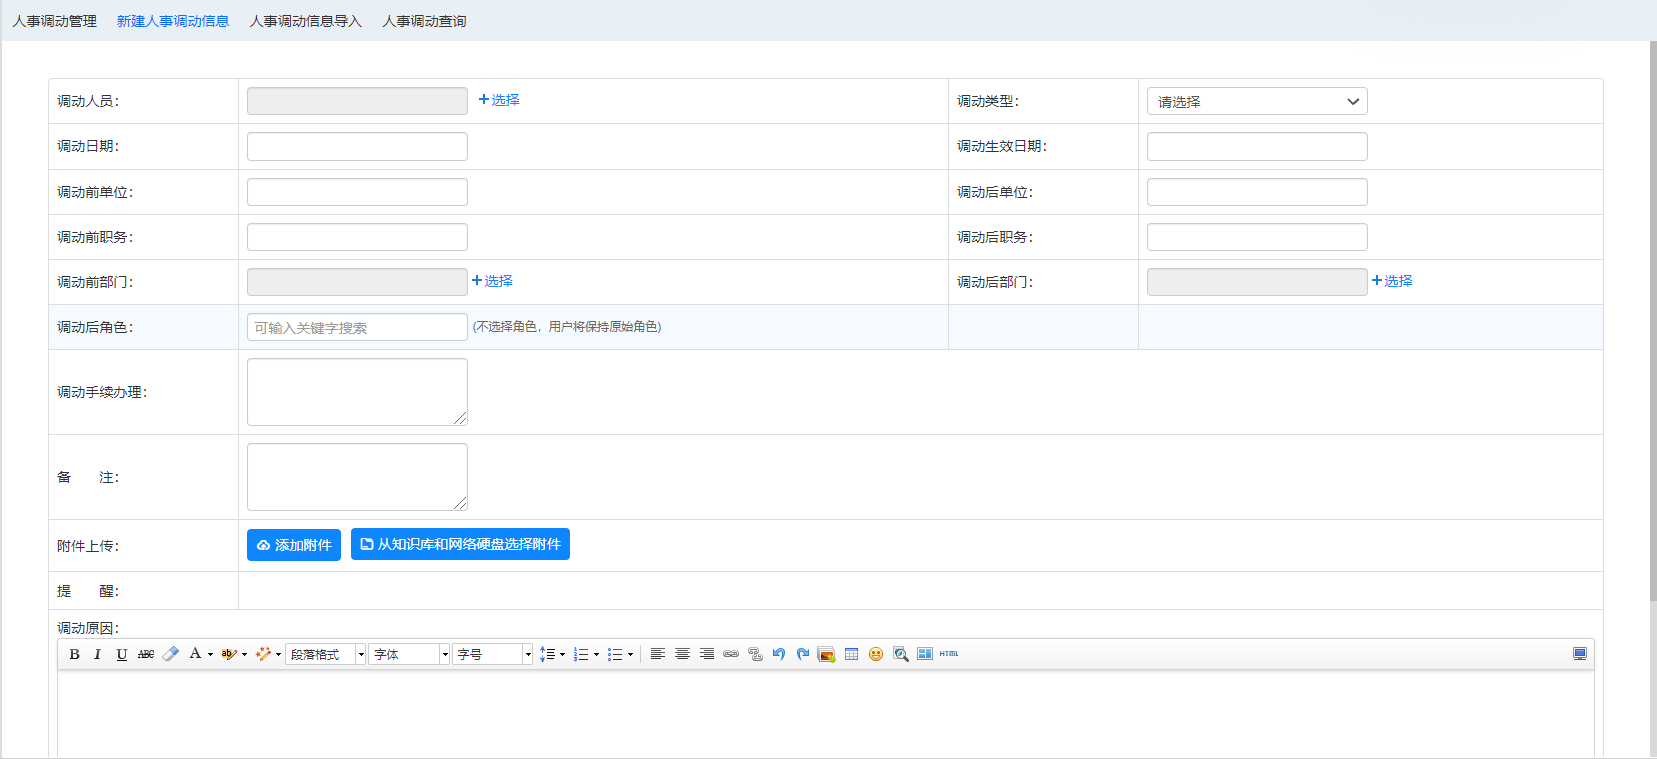Open the font color picker arrow

(x=210, y=655)
